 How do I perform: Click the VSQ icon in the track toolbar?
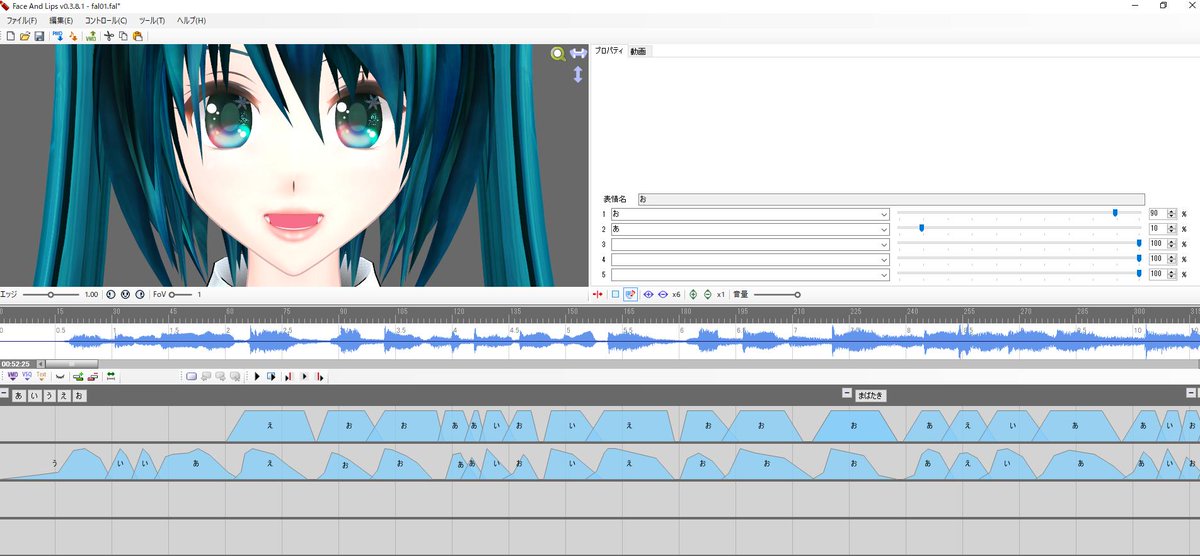(x=27, y=376)
